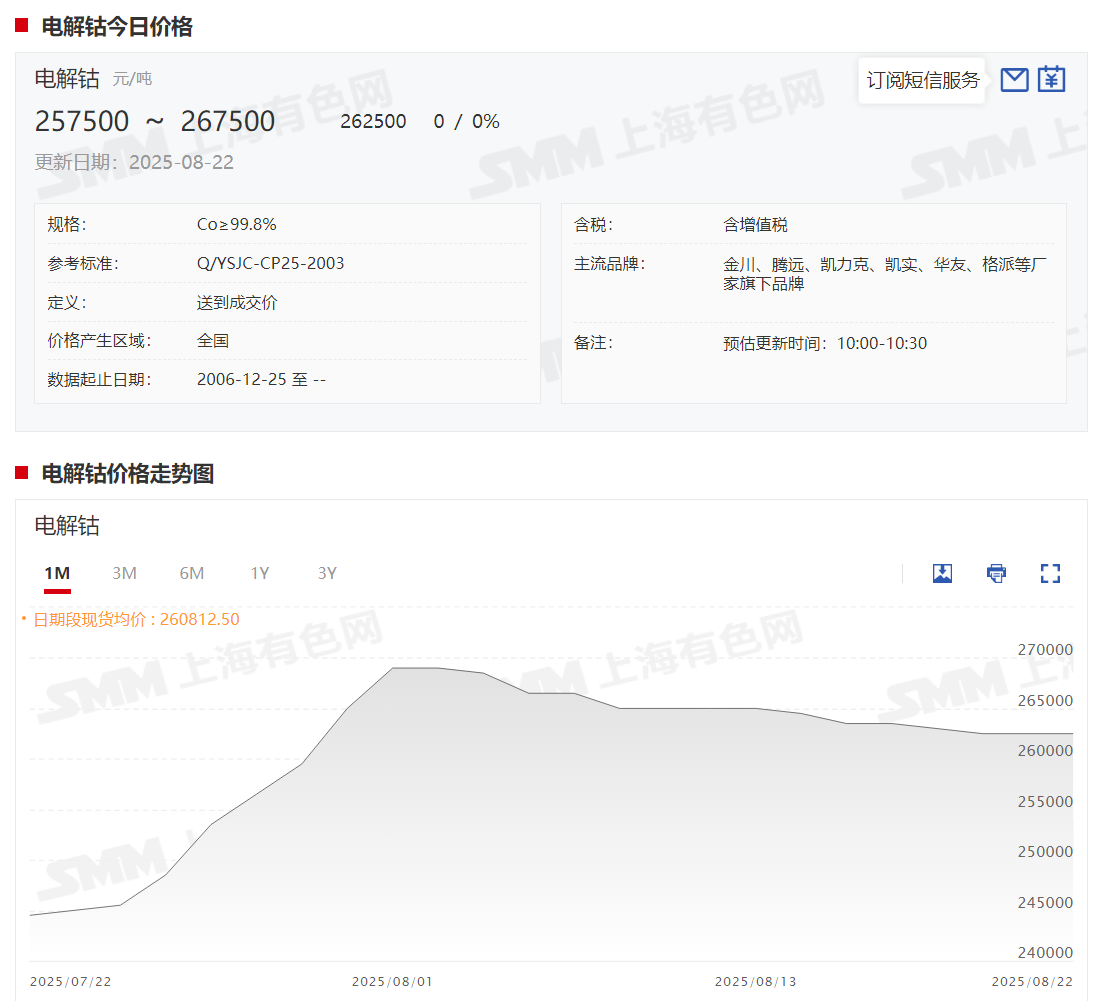The height and width of the screenshot is (1001, 1097).
Task: View the 3Y price history
Action: click(x=327, y=573)
